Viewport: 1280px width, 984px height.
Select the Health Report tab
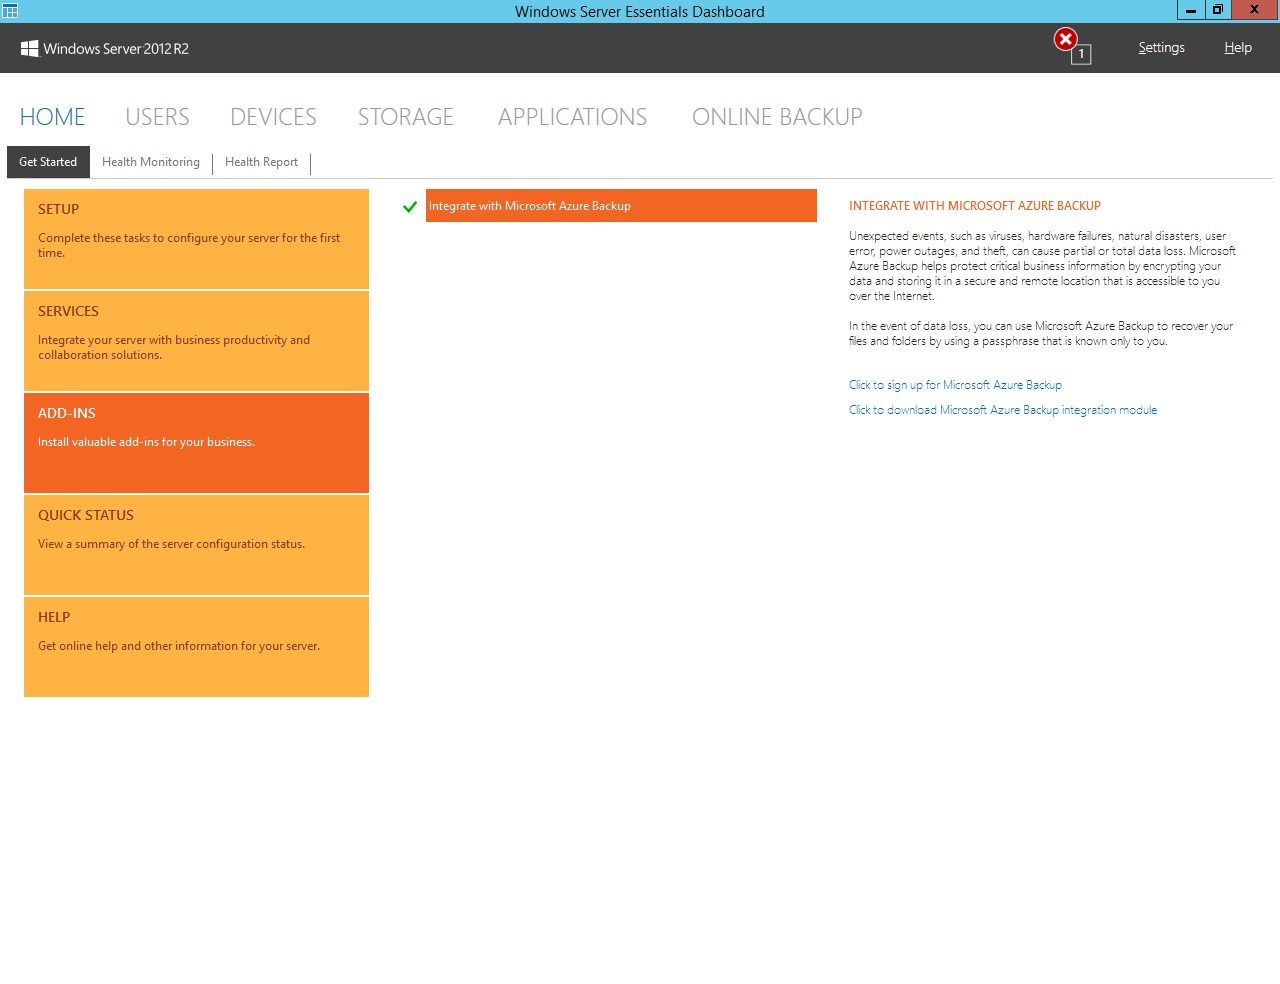click(x=261, y=162)
